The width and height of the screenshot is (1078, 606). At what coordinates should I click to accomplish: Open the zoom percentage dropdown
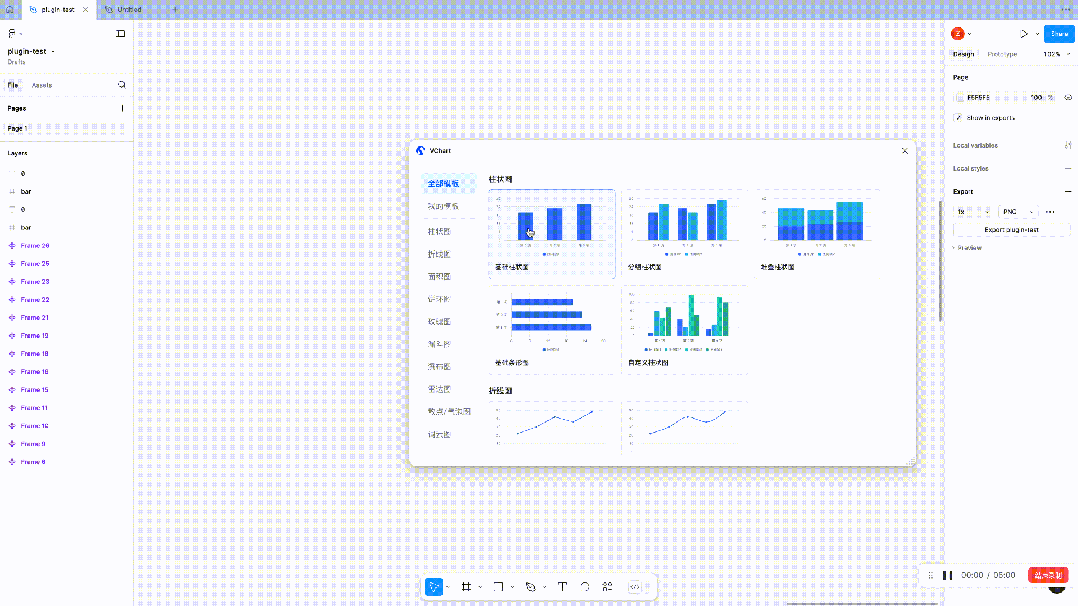coord(1056,54)
